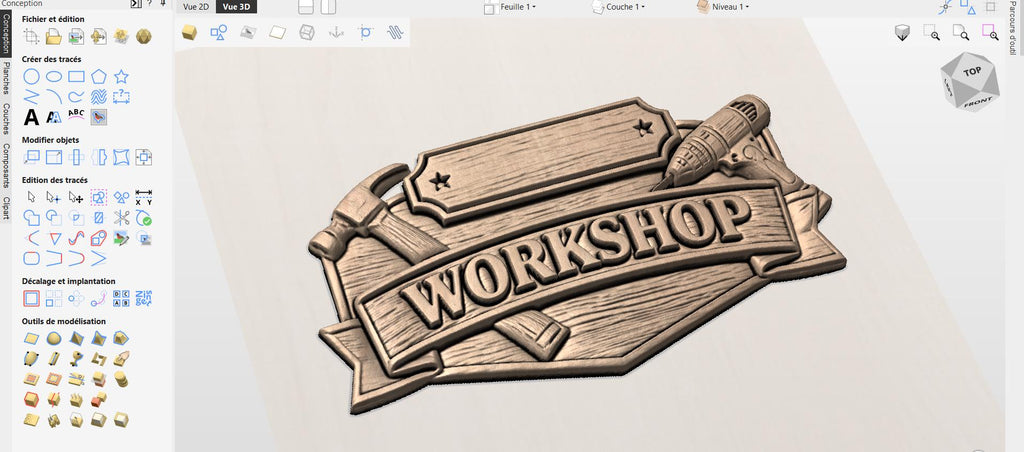Switch to the Vue 3D tab
Screen dimensions: 1024x452
pyautogui.click(x=236, y=7)
